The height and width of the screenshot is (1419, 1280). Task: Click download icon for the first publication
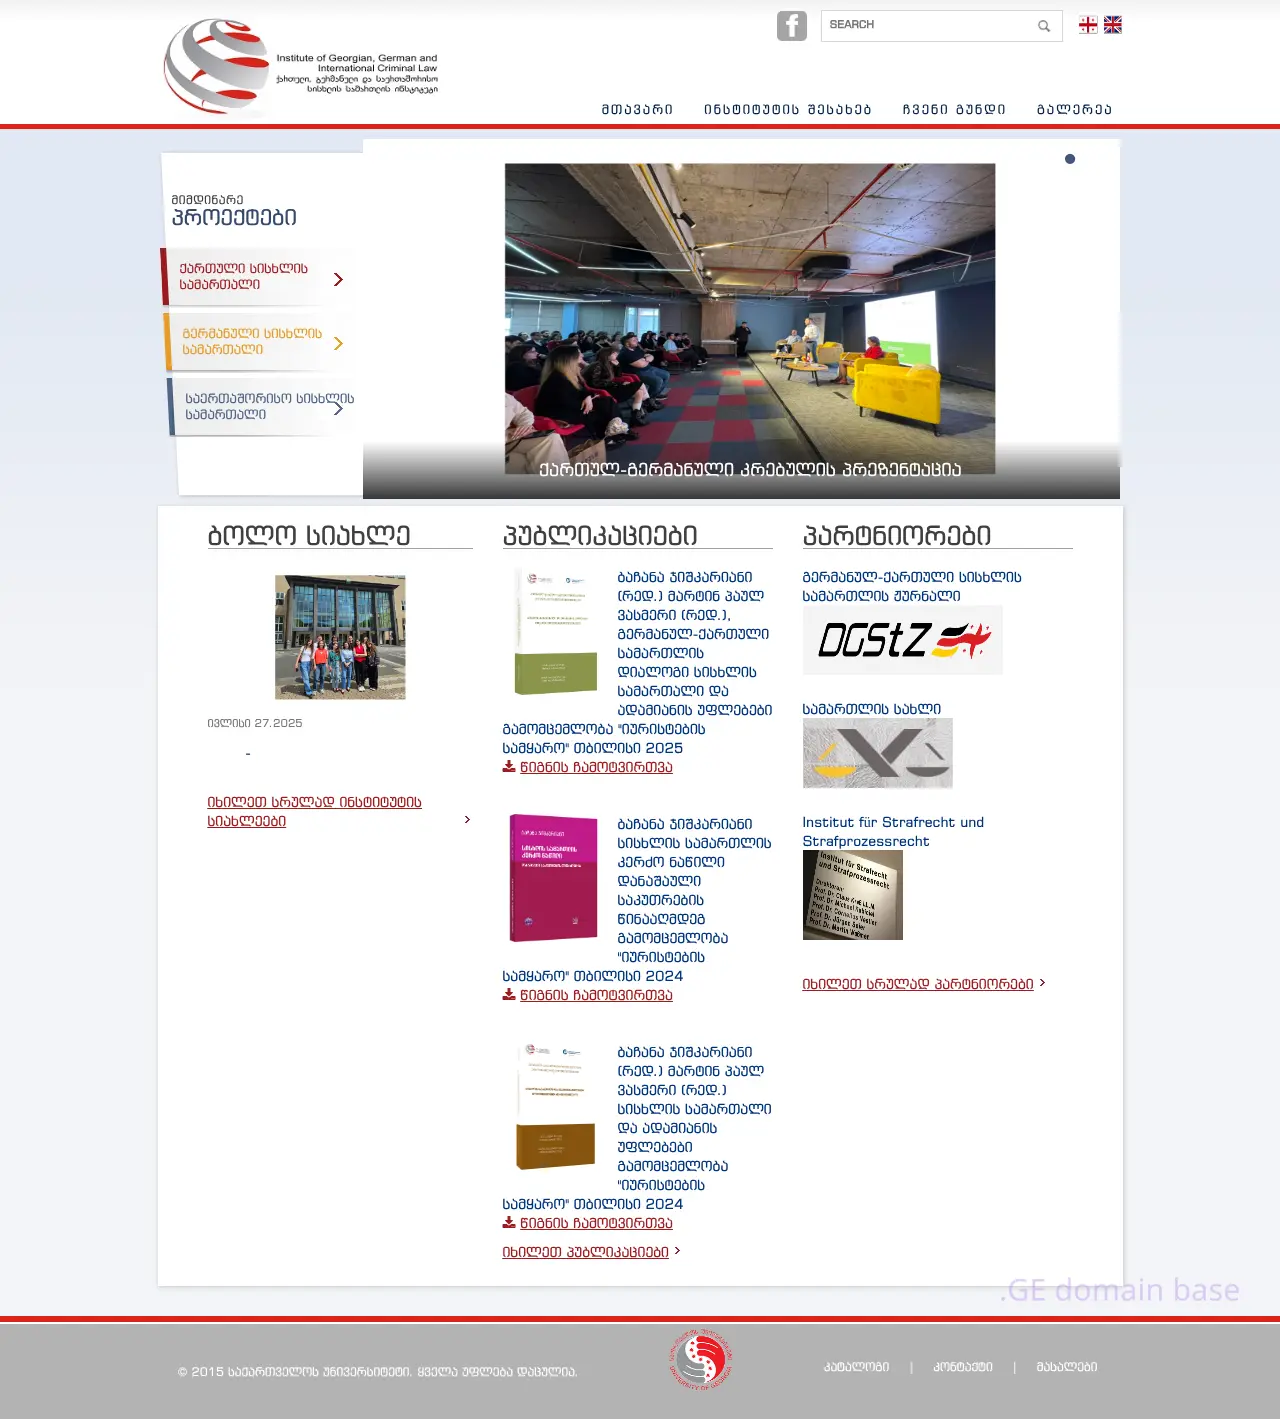509,767
